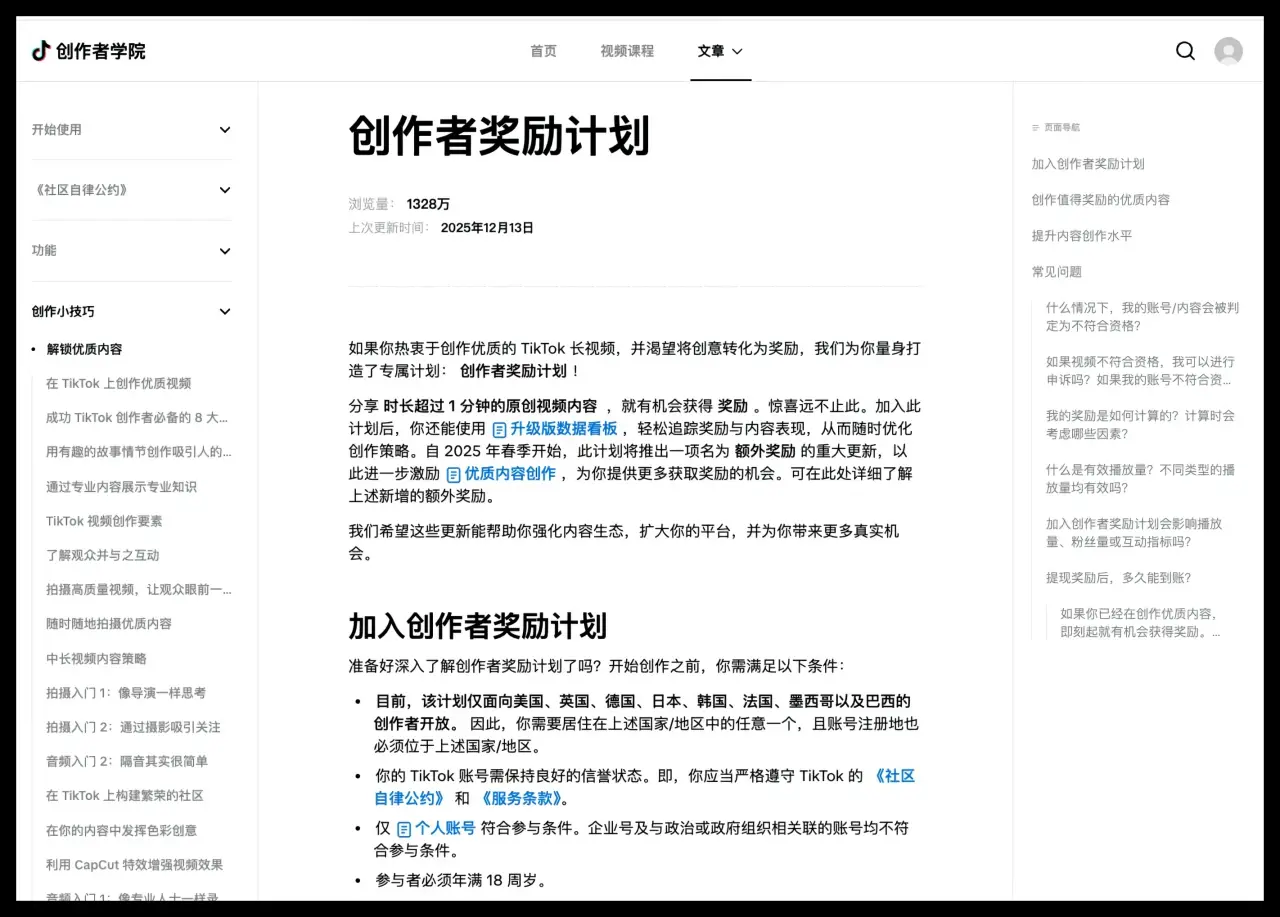Click document icon beside 升级版数据看板
1280x917 pixels.
500,429
